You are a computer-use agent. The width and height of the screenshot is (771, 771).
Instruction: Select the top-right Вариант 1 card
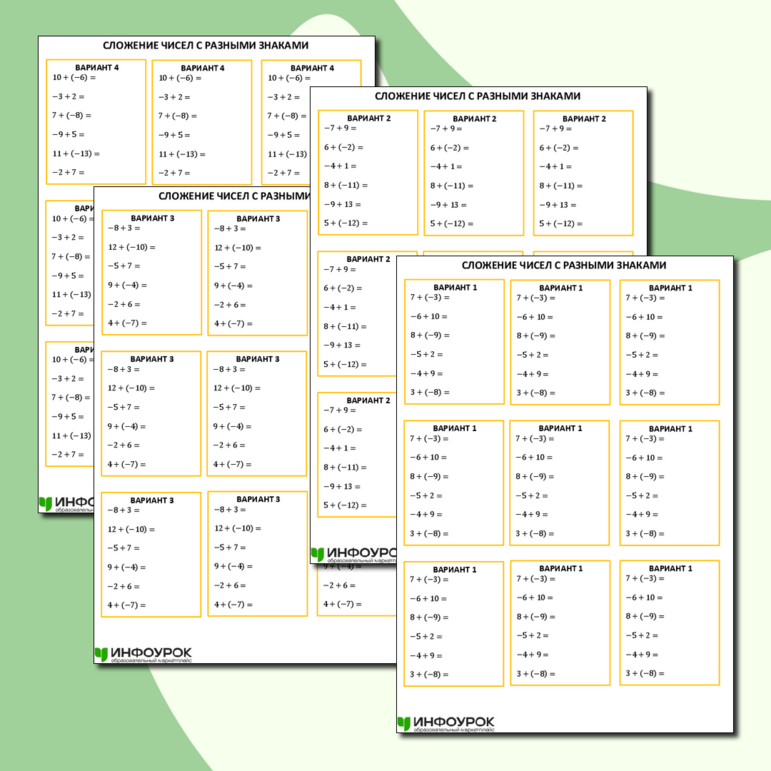(669, 341)
